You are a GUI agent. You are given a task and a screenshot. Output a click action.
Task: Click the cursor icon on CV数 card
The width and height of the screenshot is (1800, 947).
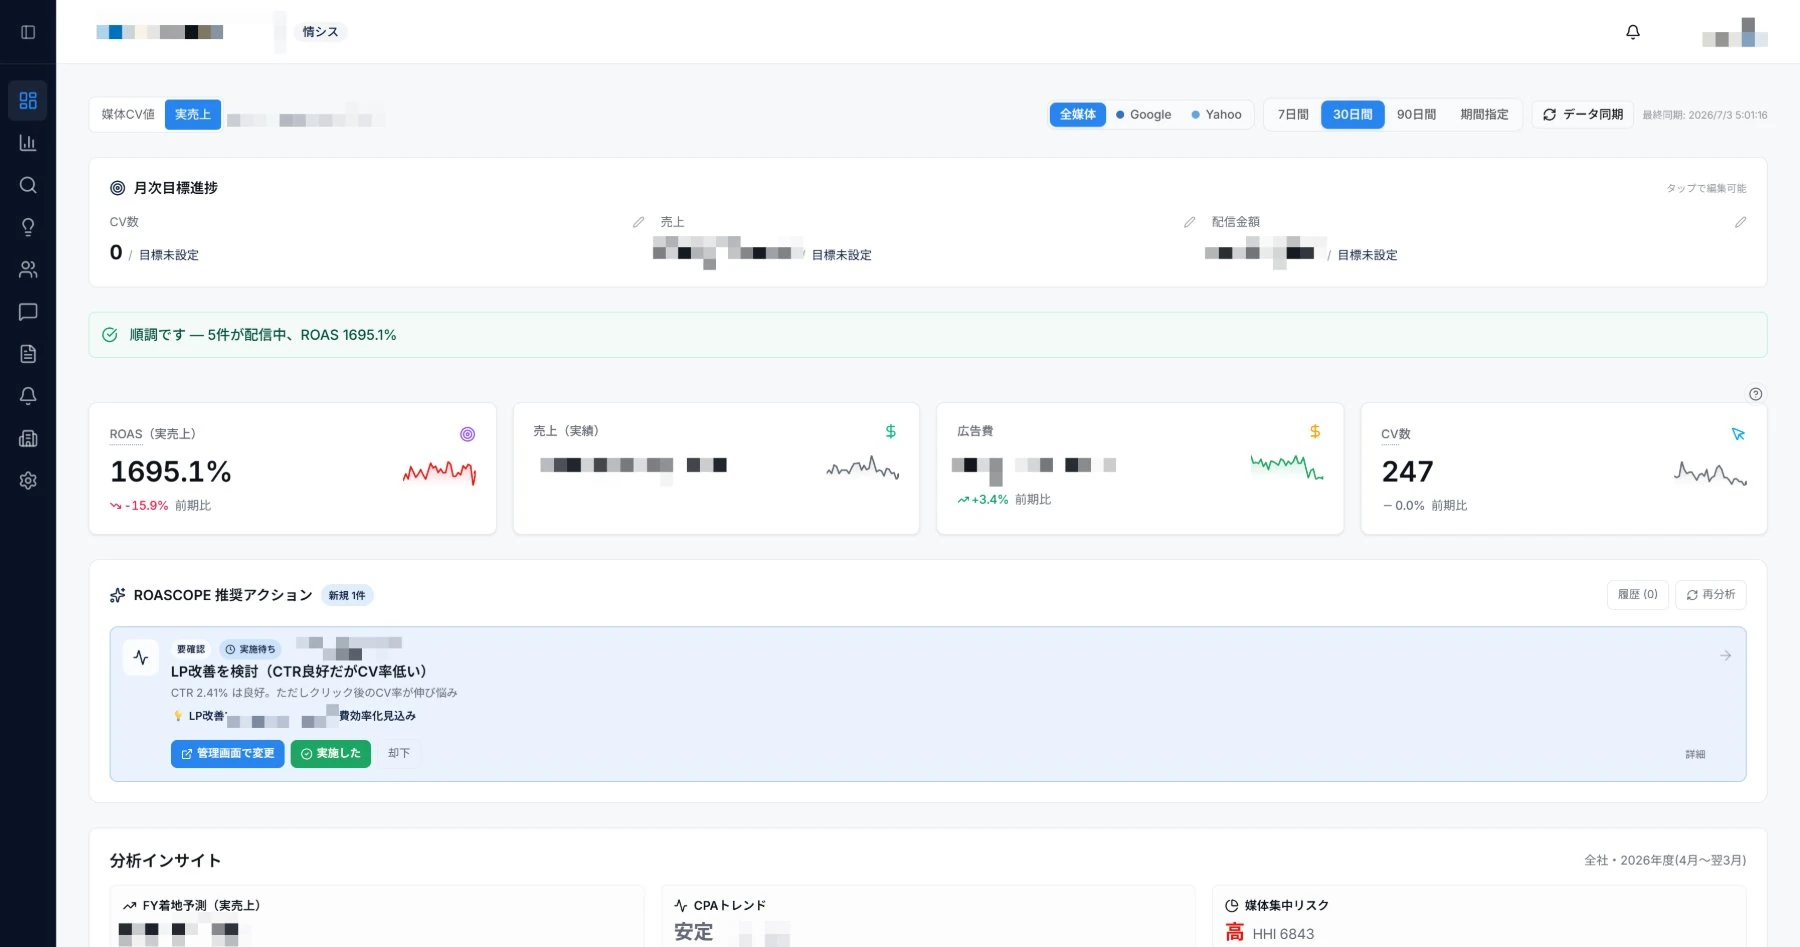tap(1738, 434)
